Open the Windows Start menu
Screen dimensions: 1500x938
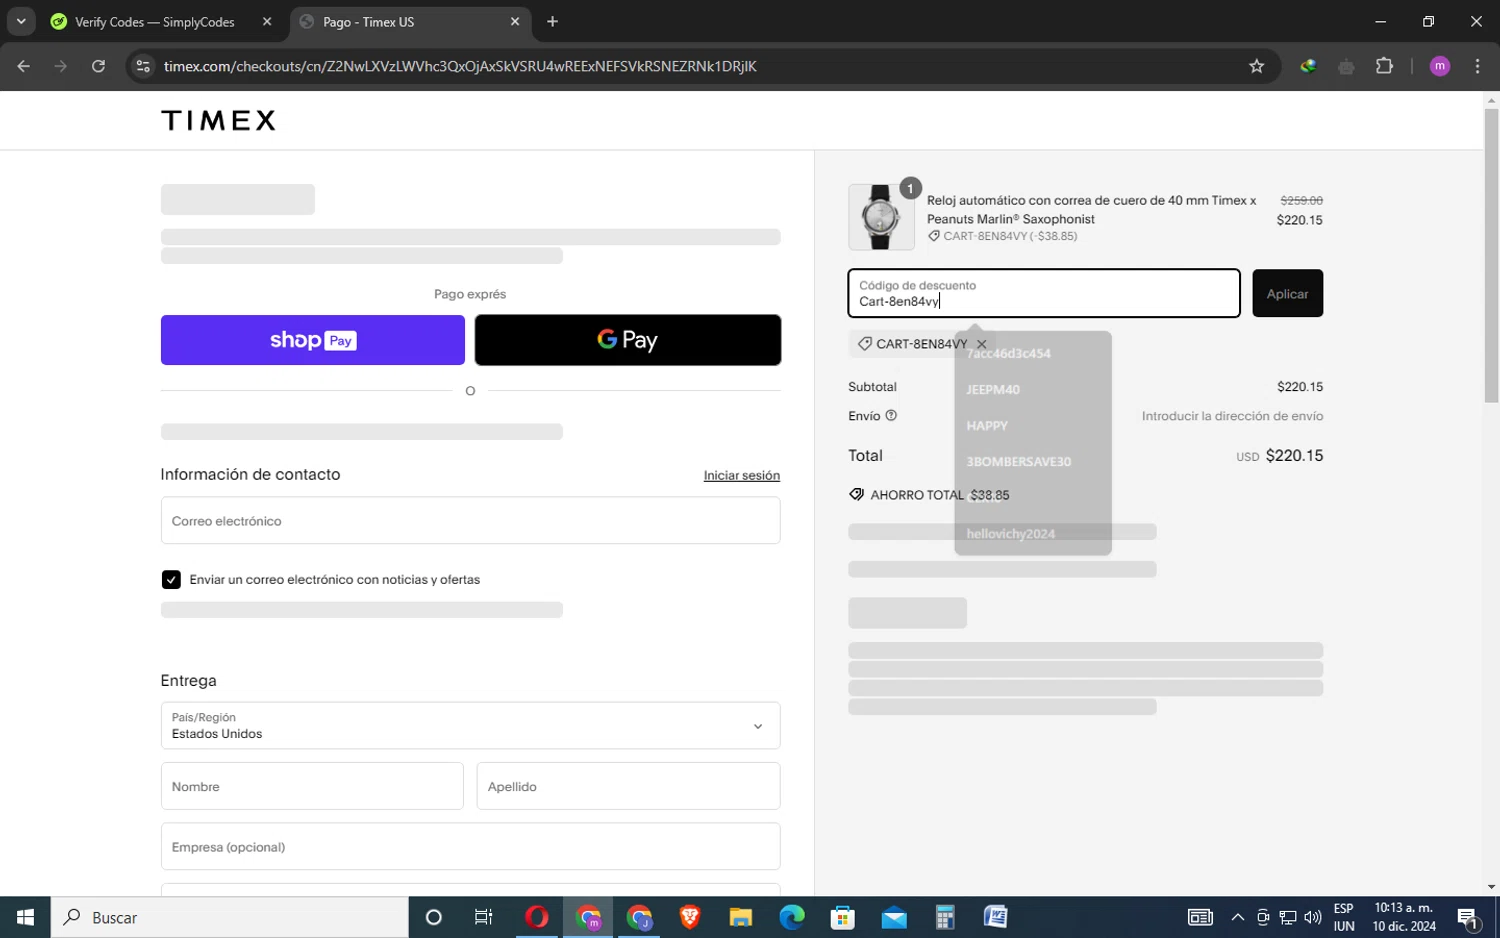(x=25, y=917)
